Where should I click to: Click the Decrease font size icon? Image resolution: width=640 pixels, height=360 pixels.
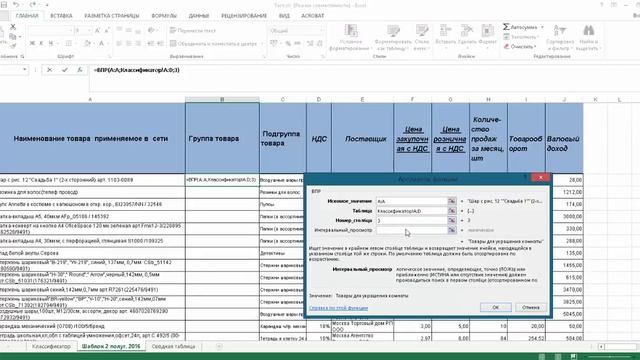coord(107,31)
